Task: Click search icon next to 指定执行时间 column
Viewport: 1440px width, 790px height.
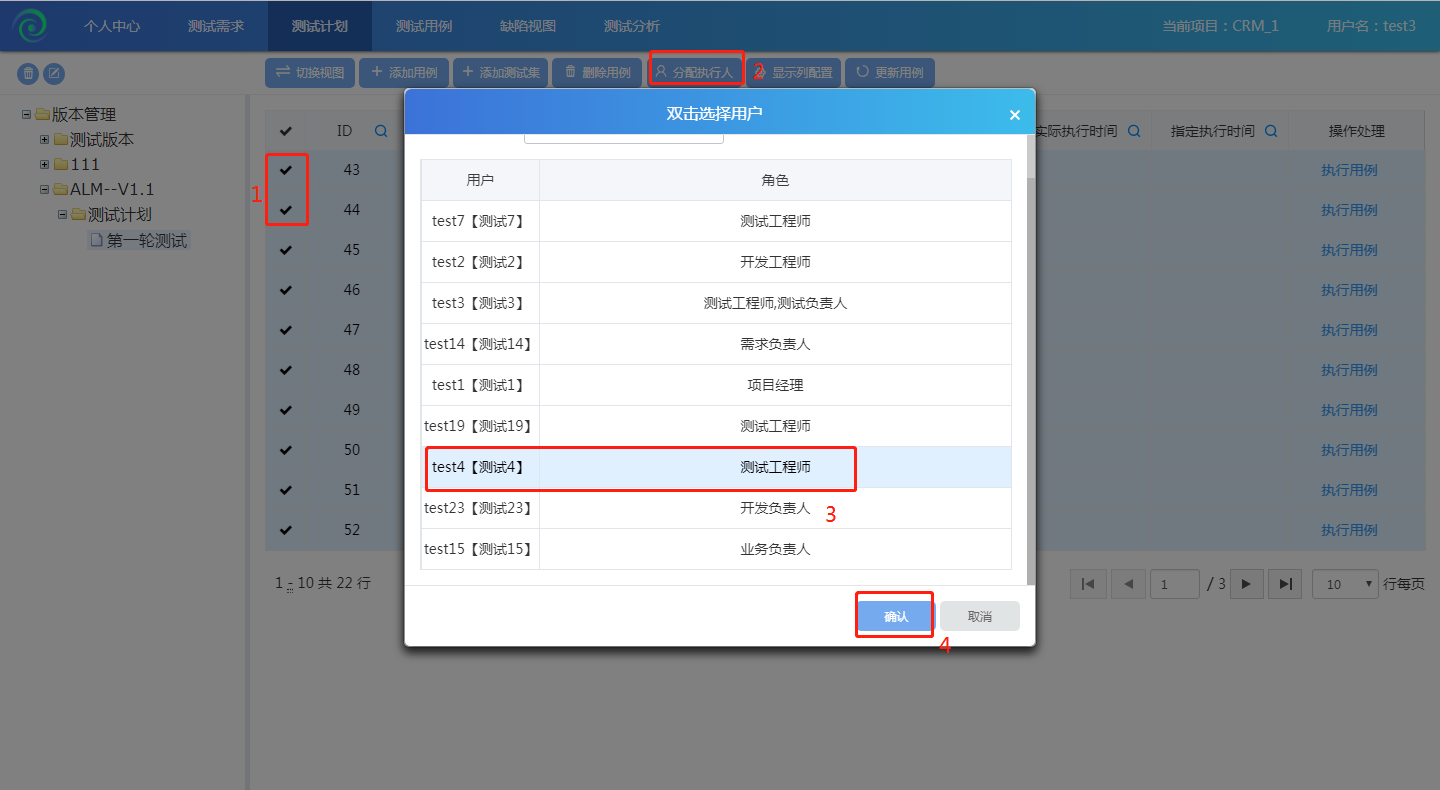Action: click(x=1271, y=131)
